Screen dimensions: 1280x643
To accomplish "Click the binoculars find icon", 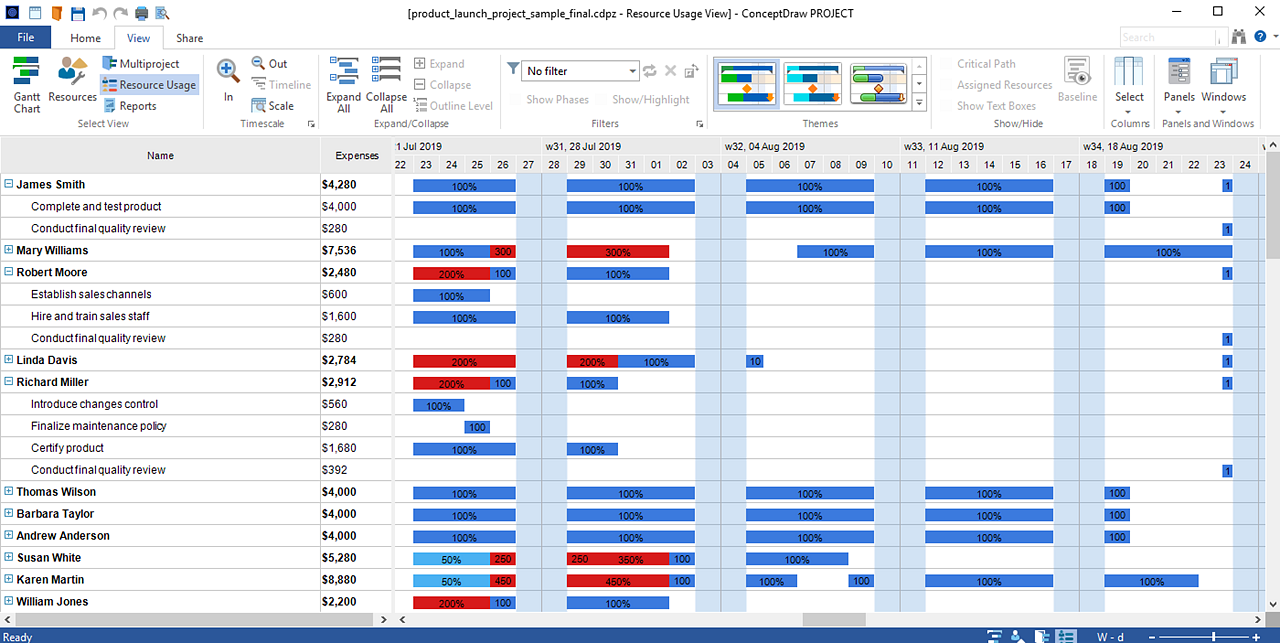I will [x=1240, y=37].
